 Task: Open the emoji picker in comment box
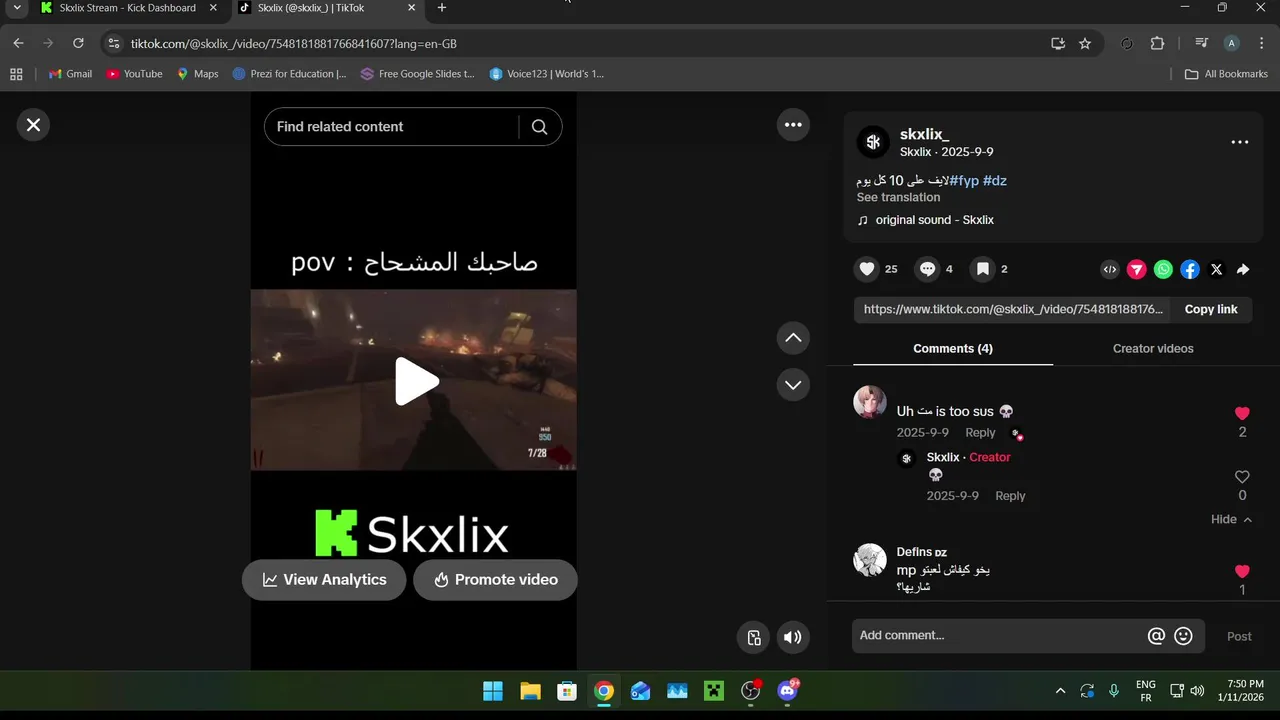(x=1183, y=636)
